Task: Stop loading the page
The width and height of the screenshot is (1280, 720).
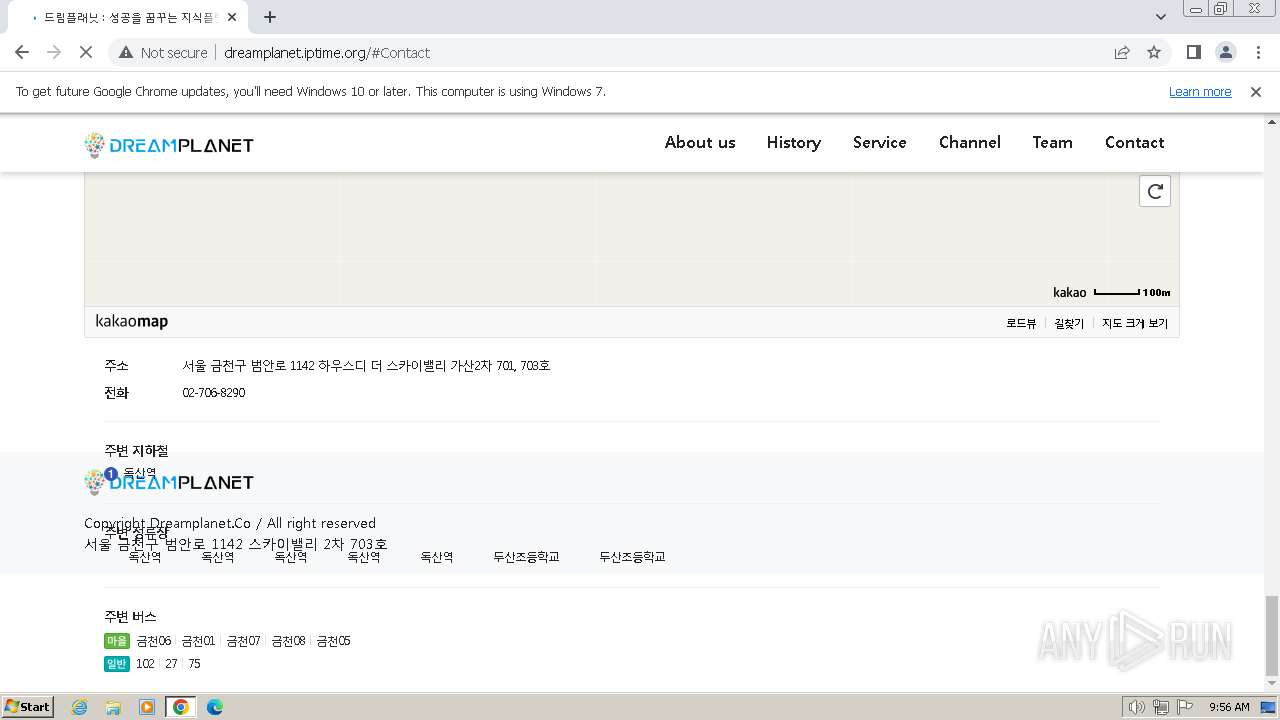Action: [86, 52]
